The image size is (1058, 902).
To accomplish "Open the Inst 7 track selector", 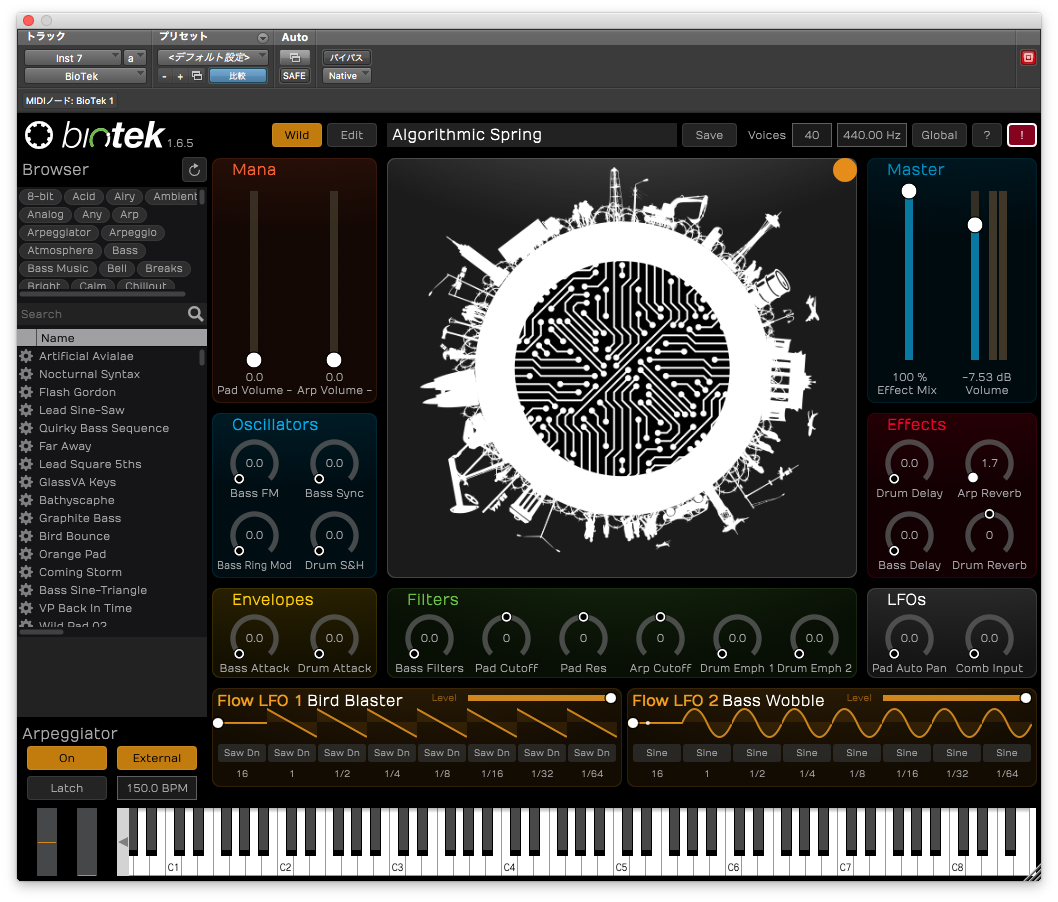I will (73, 58).
